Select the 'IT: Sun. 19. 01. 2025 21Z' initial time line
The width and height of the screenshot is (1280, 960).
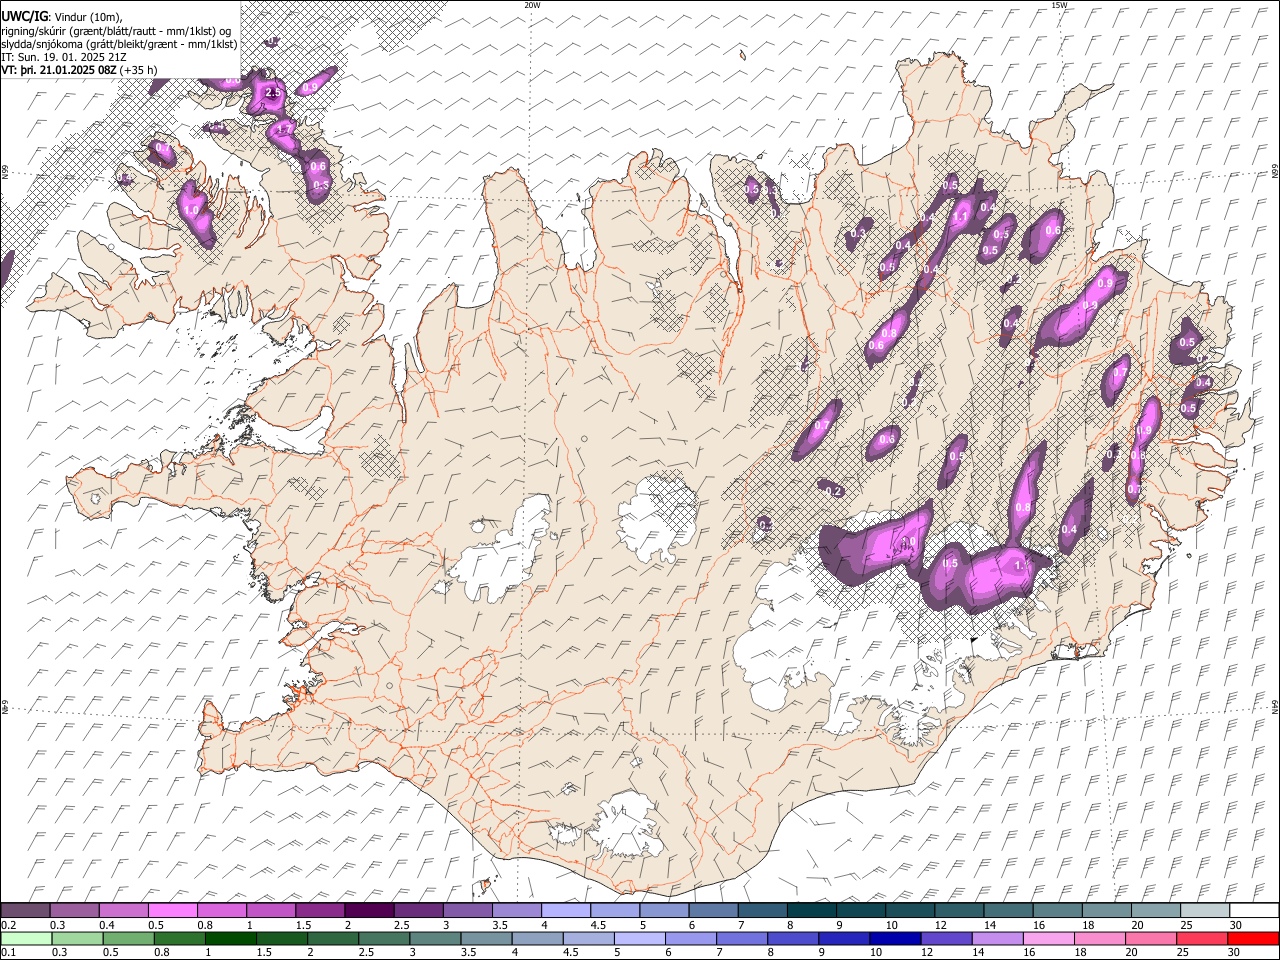tap(62, 57)
